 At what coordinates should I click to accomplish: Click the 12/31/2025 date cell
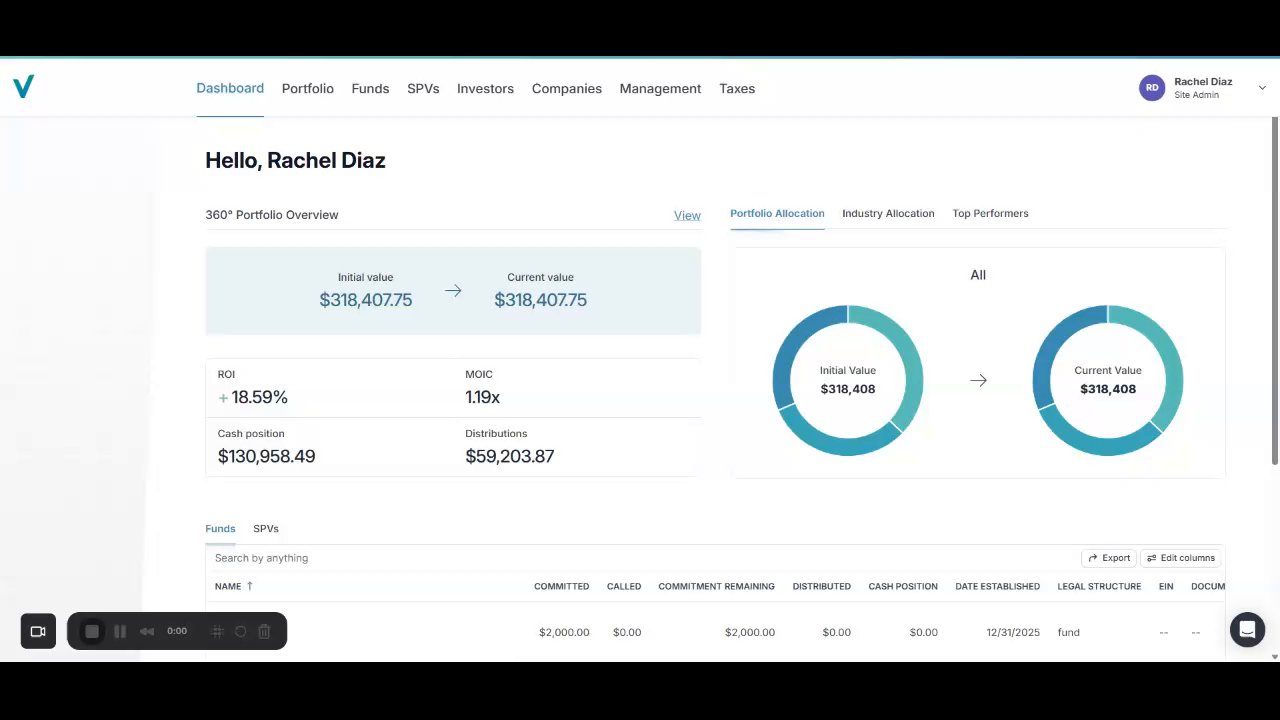tap(1013, 632)
